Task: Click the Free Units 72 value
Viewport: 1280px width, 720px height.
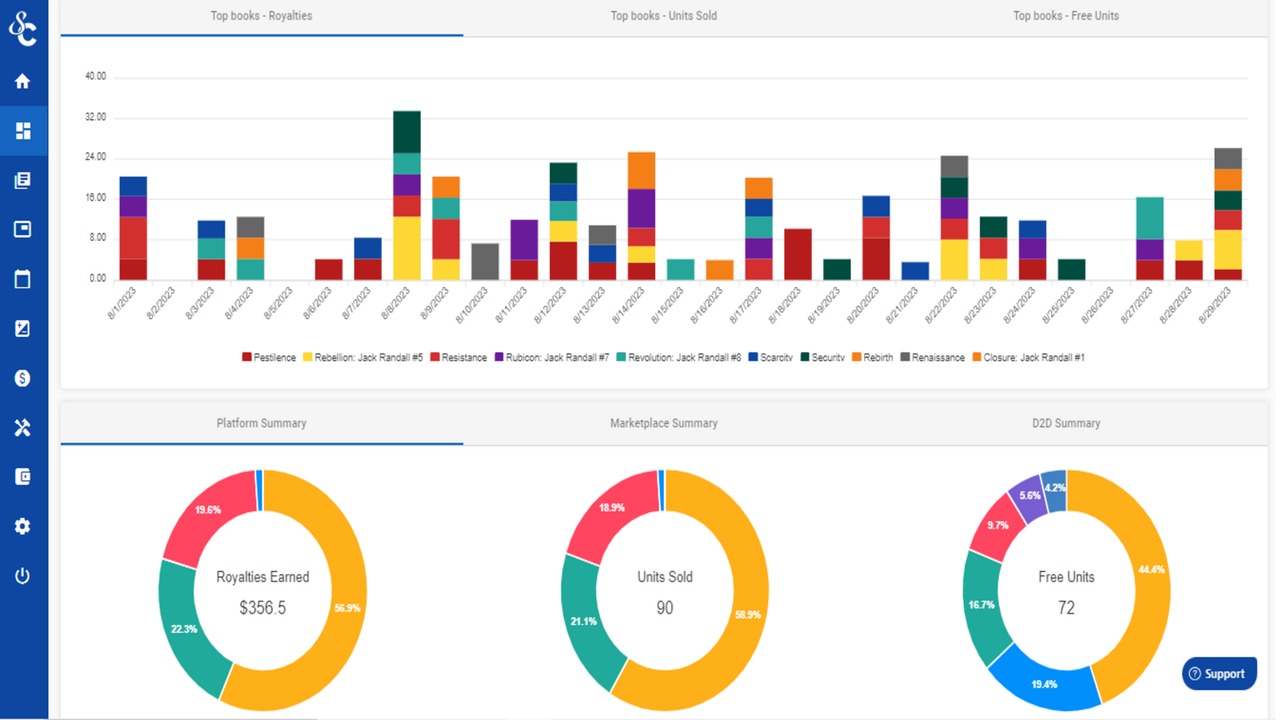Action: (x=1066, y=607)
